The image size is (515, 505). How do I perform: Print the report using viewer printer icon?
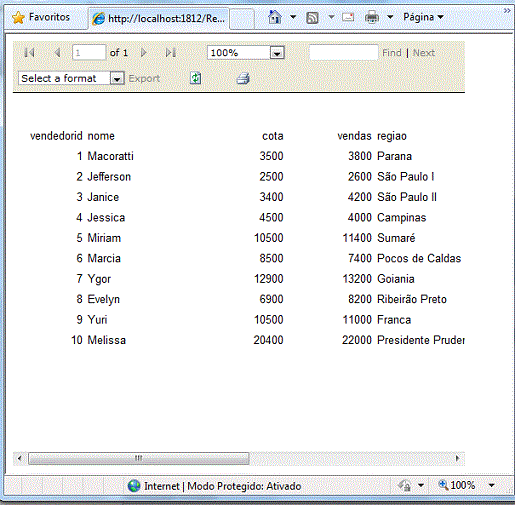(243, 79)
